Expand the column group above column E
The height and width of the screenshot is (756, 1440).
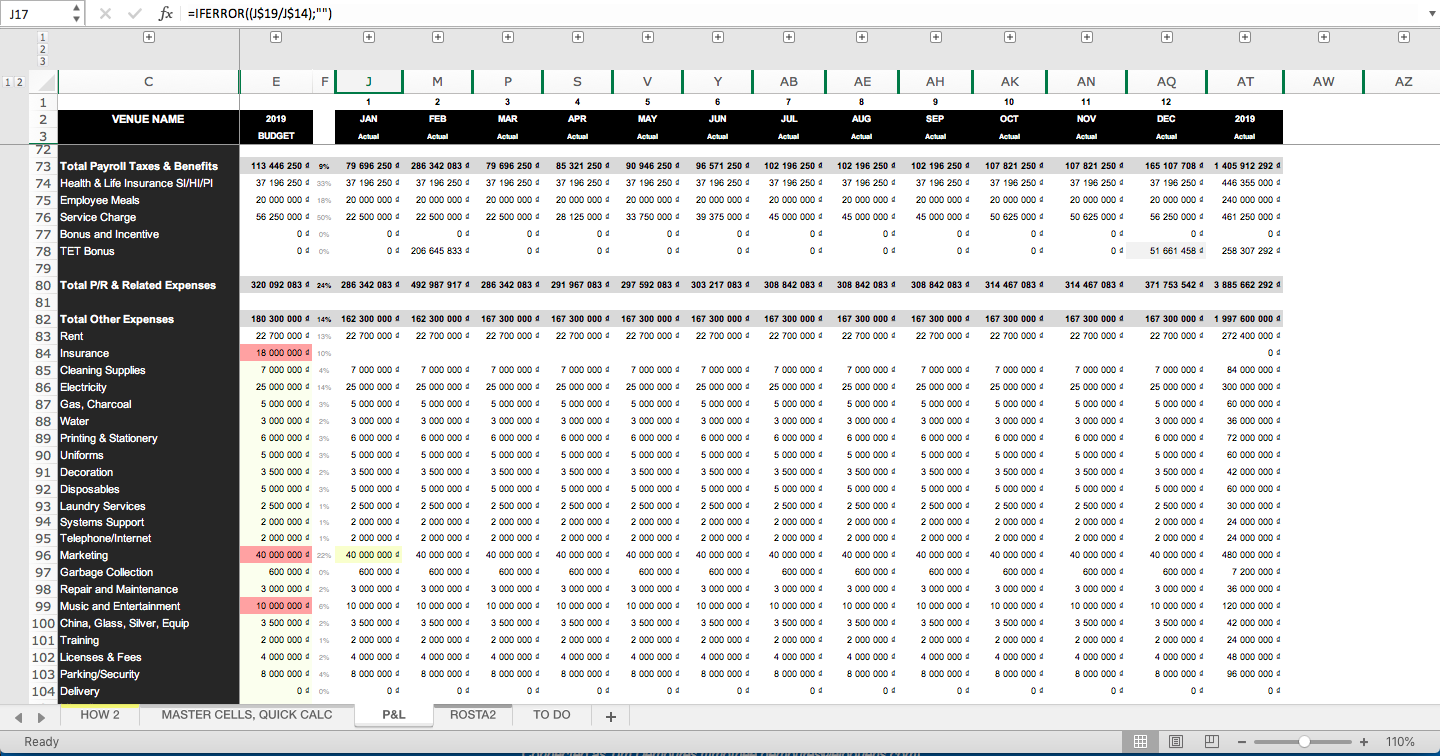pyautogui.click(x=276, y=37)
